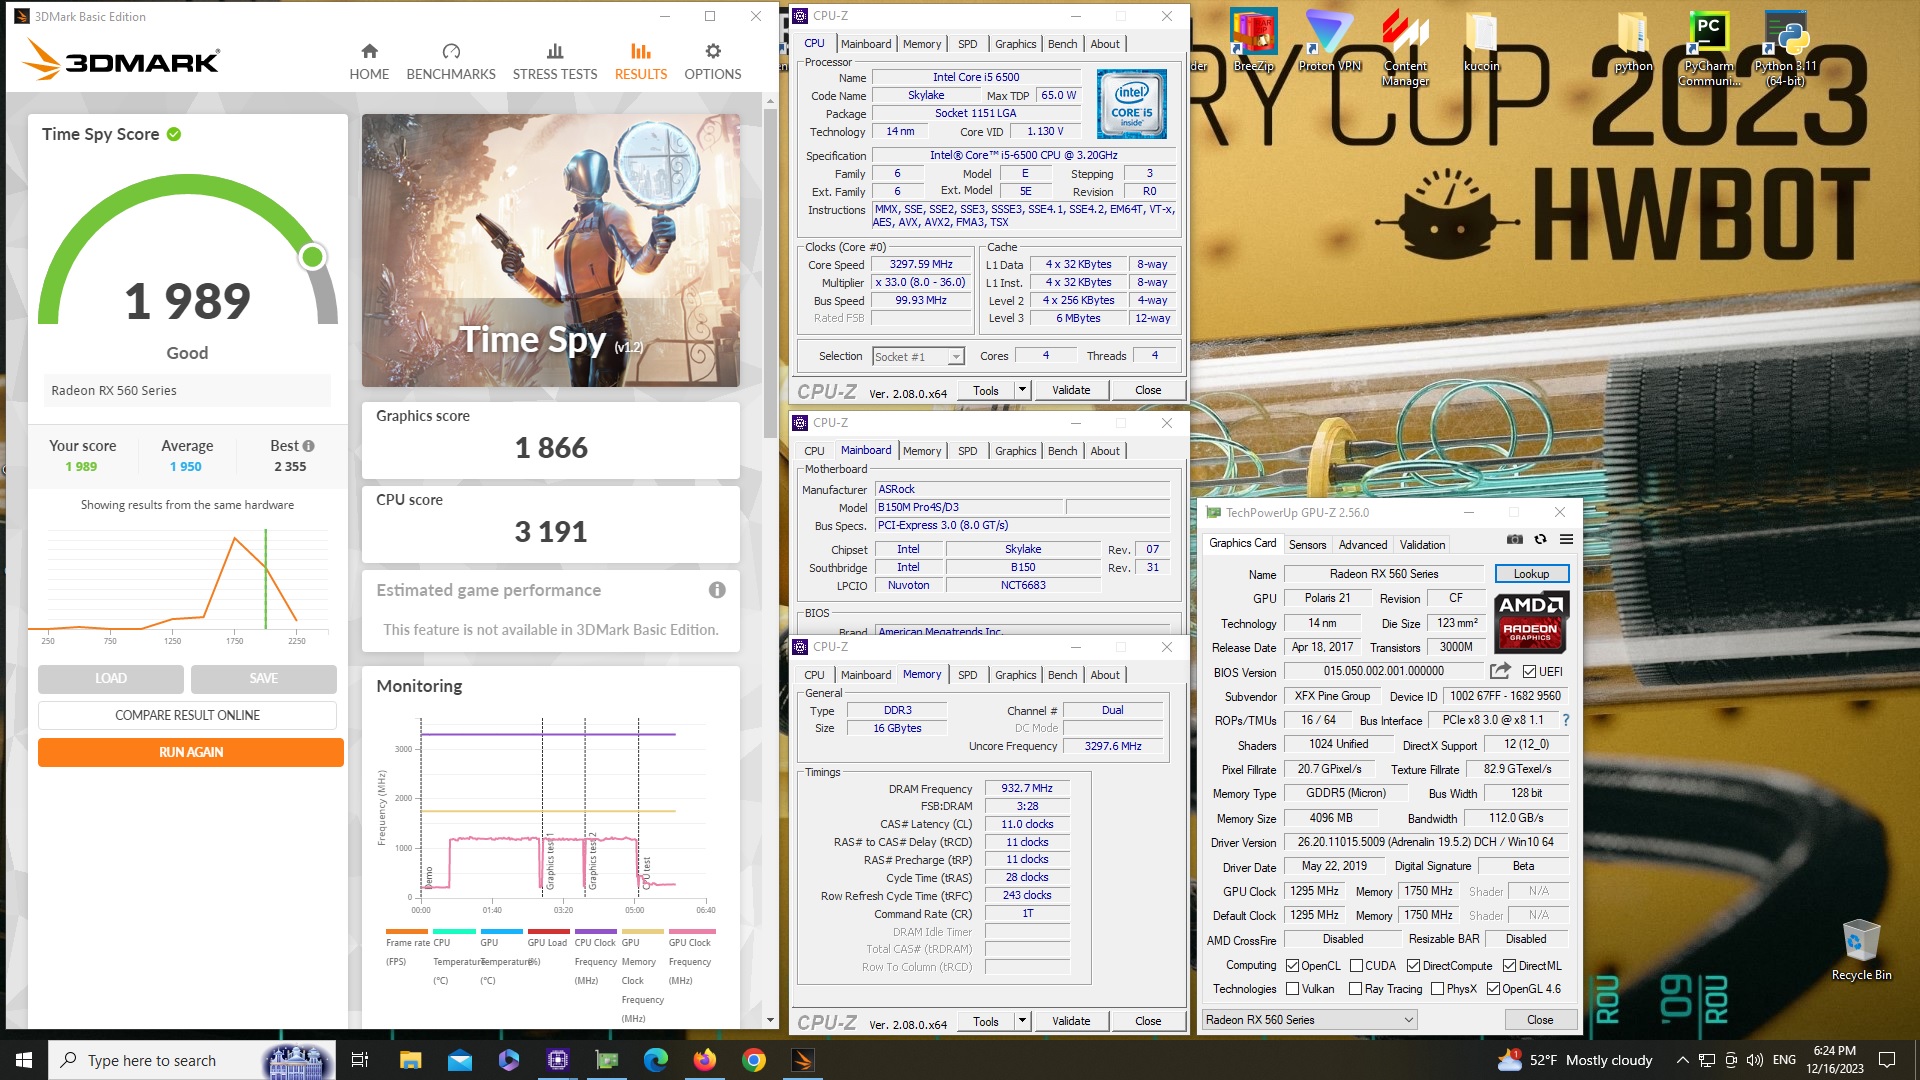Viewport: 1920px width, 1080px height.
Task: Open File Explorer from taskbar
Action: pyautogui.click(x=411, y=1060)
